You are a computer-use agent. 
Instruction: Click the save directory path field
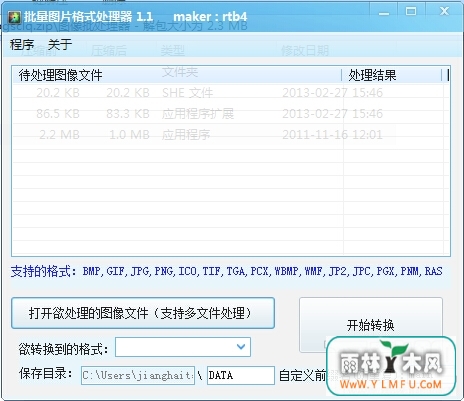[138, 375]
